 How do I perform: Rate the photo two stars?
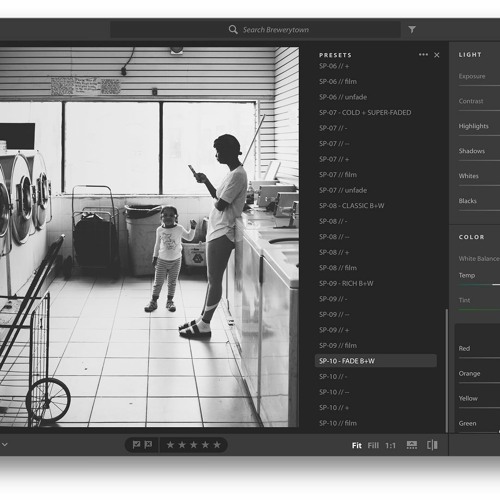(182, 445)
